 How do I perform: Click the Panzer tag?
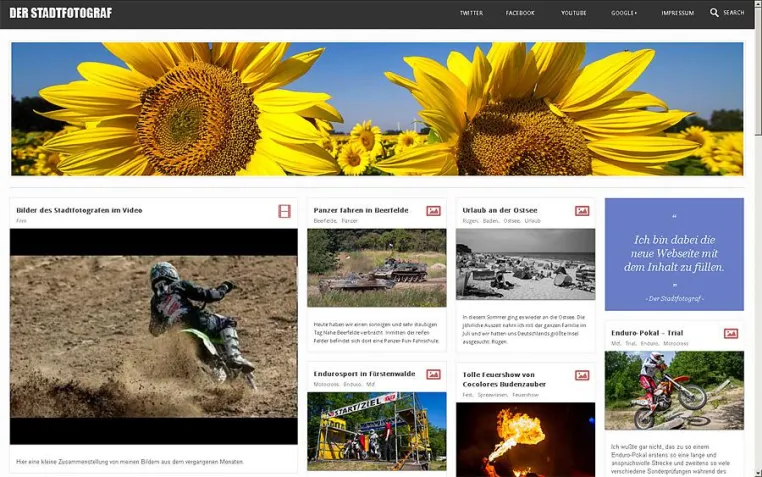[x=349, y=221]
